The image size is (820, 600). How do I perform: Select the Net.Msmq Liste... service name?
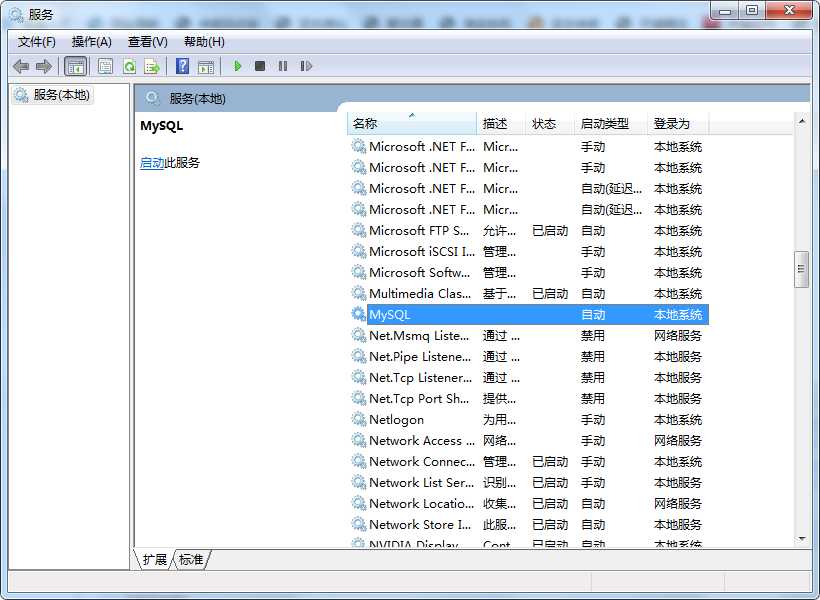(419, 335)
